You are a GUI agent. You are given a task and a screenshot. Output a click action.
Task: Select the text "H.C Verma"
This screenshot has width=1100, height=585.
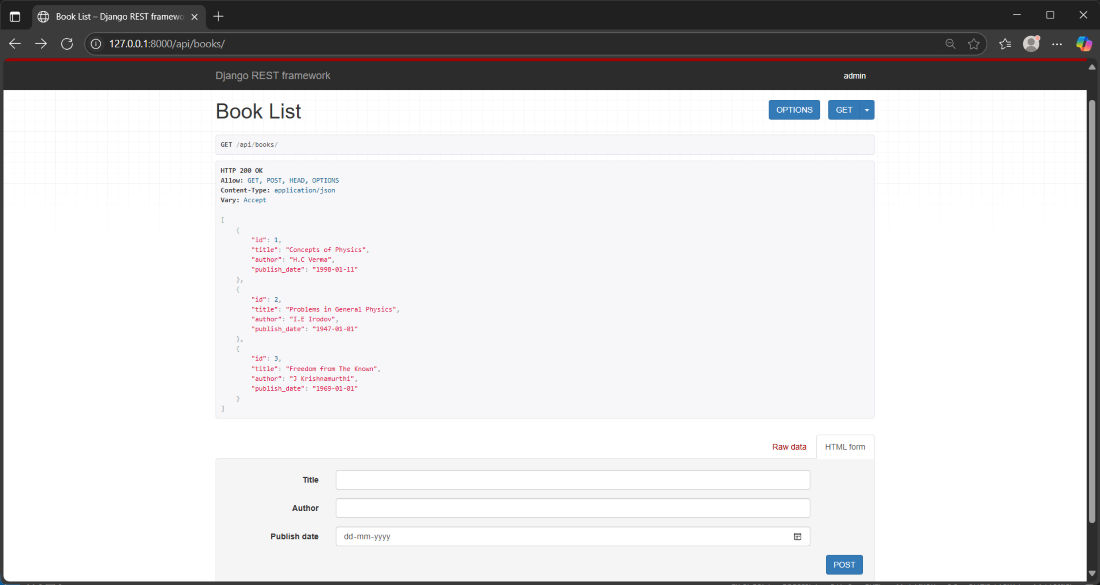click(312, 260)
